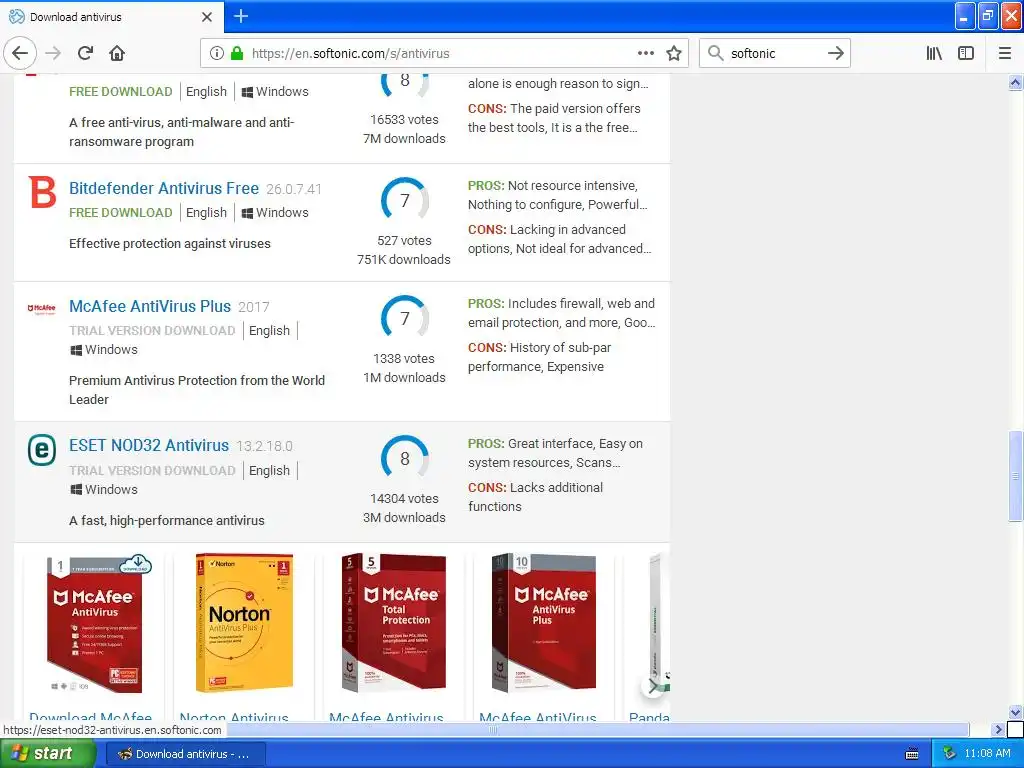Advance the product carousel with the arrow
The image size is (1024, 768).
(652, 686)
